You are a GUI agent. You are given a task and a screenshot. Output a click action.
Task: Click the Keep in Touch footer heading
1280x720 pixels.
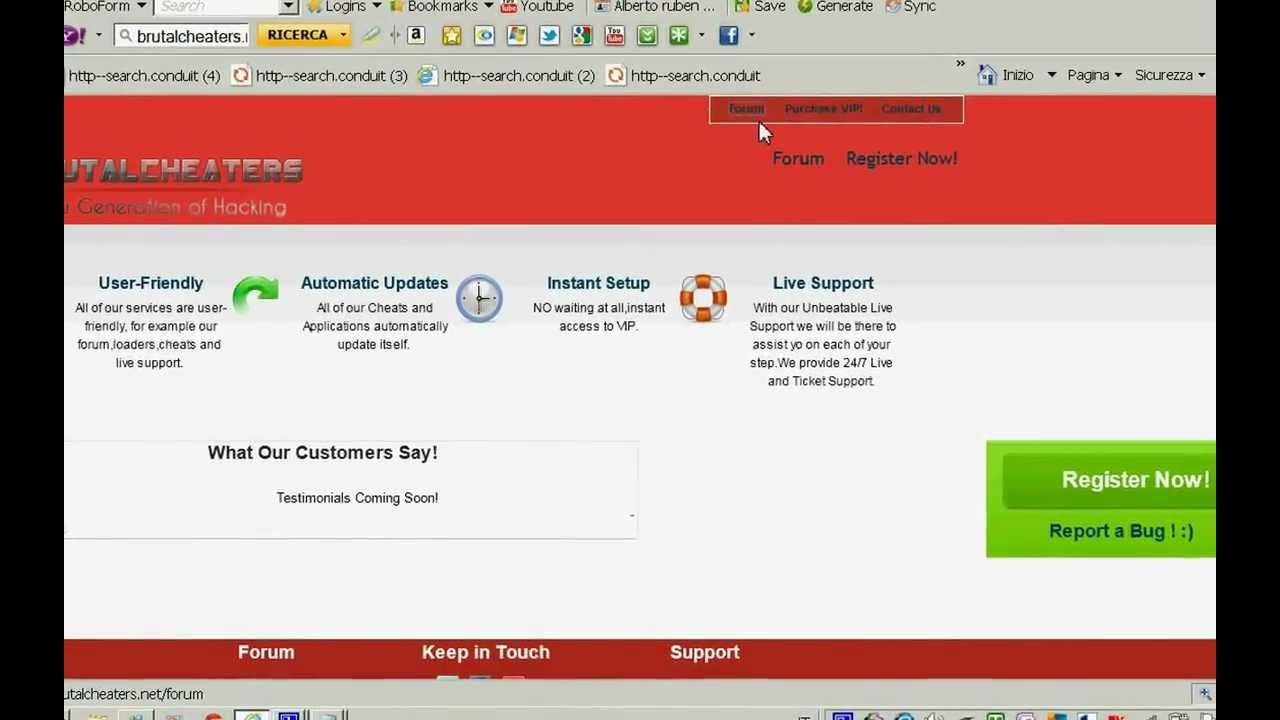(x=486, y=652)
